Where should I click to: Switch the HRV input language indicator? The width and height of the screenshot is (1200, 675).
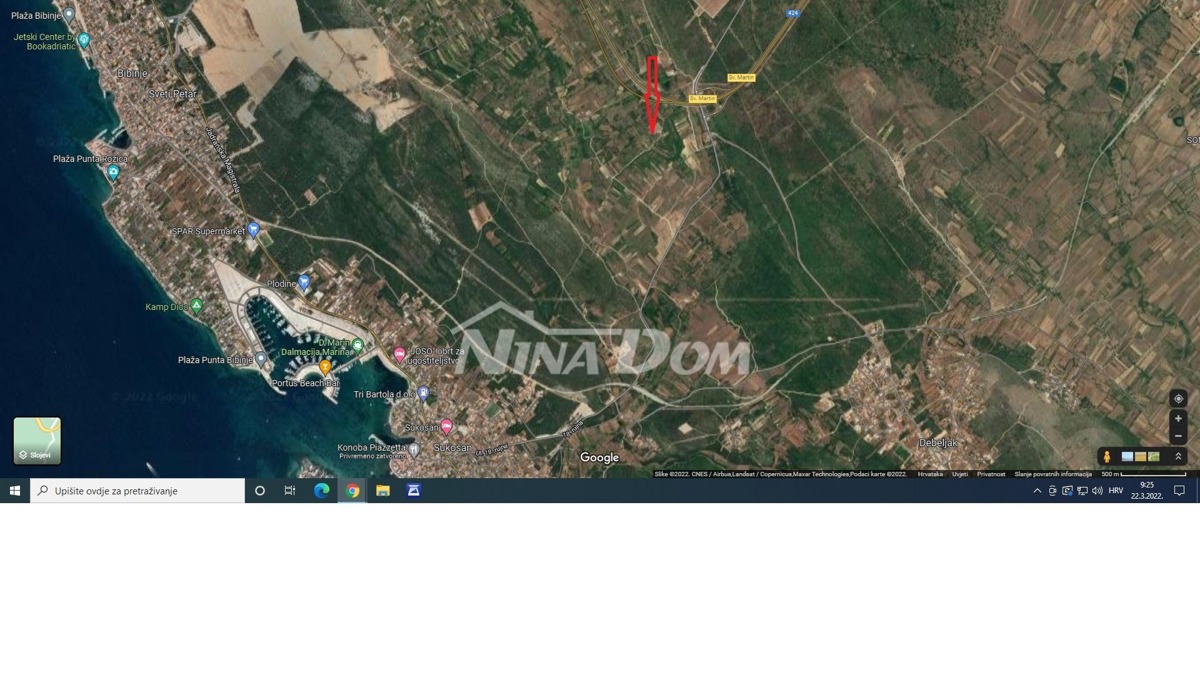tap(1115, 491)
